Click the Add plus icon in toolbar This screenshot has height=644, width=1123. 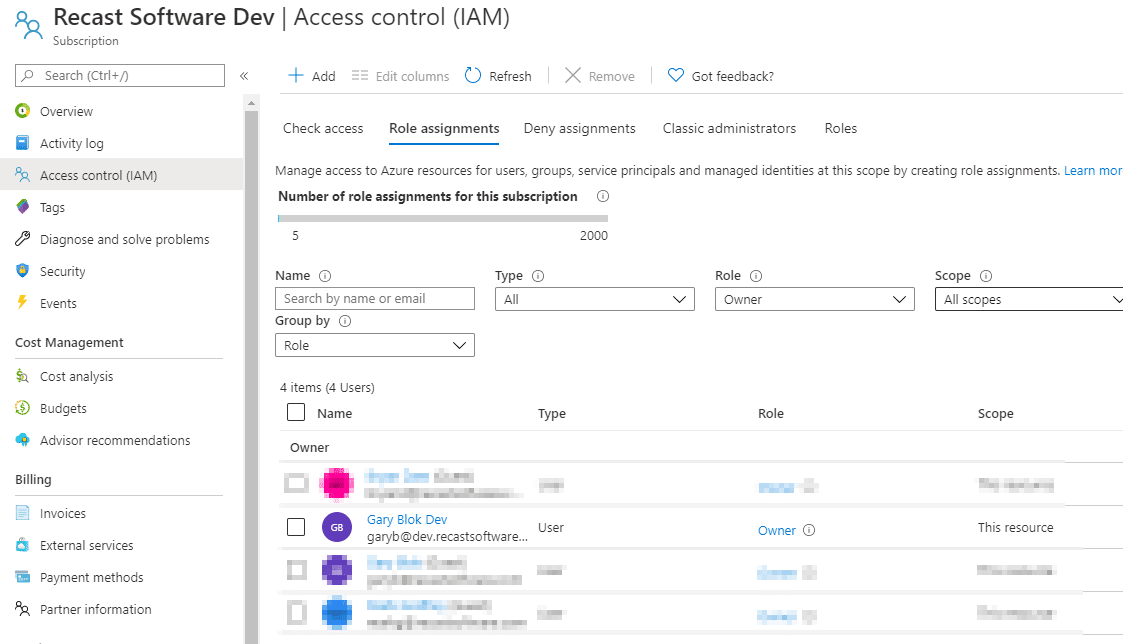[x=296, y=76]
